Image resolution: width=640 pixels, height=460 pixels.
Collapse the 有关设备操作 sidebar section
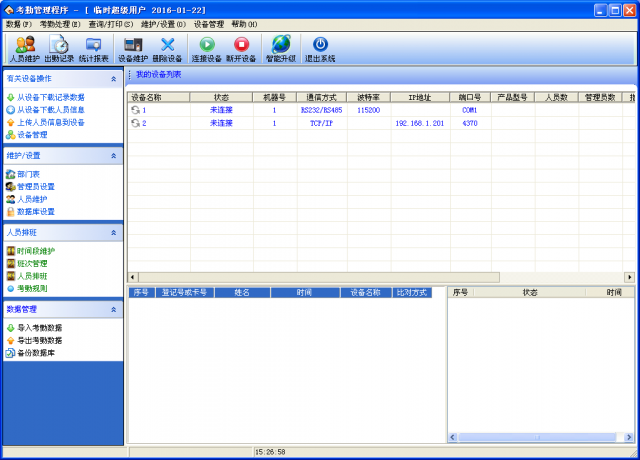tap(113, 78)
